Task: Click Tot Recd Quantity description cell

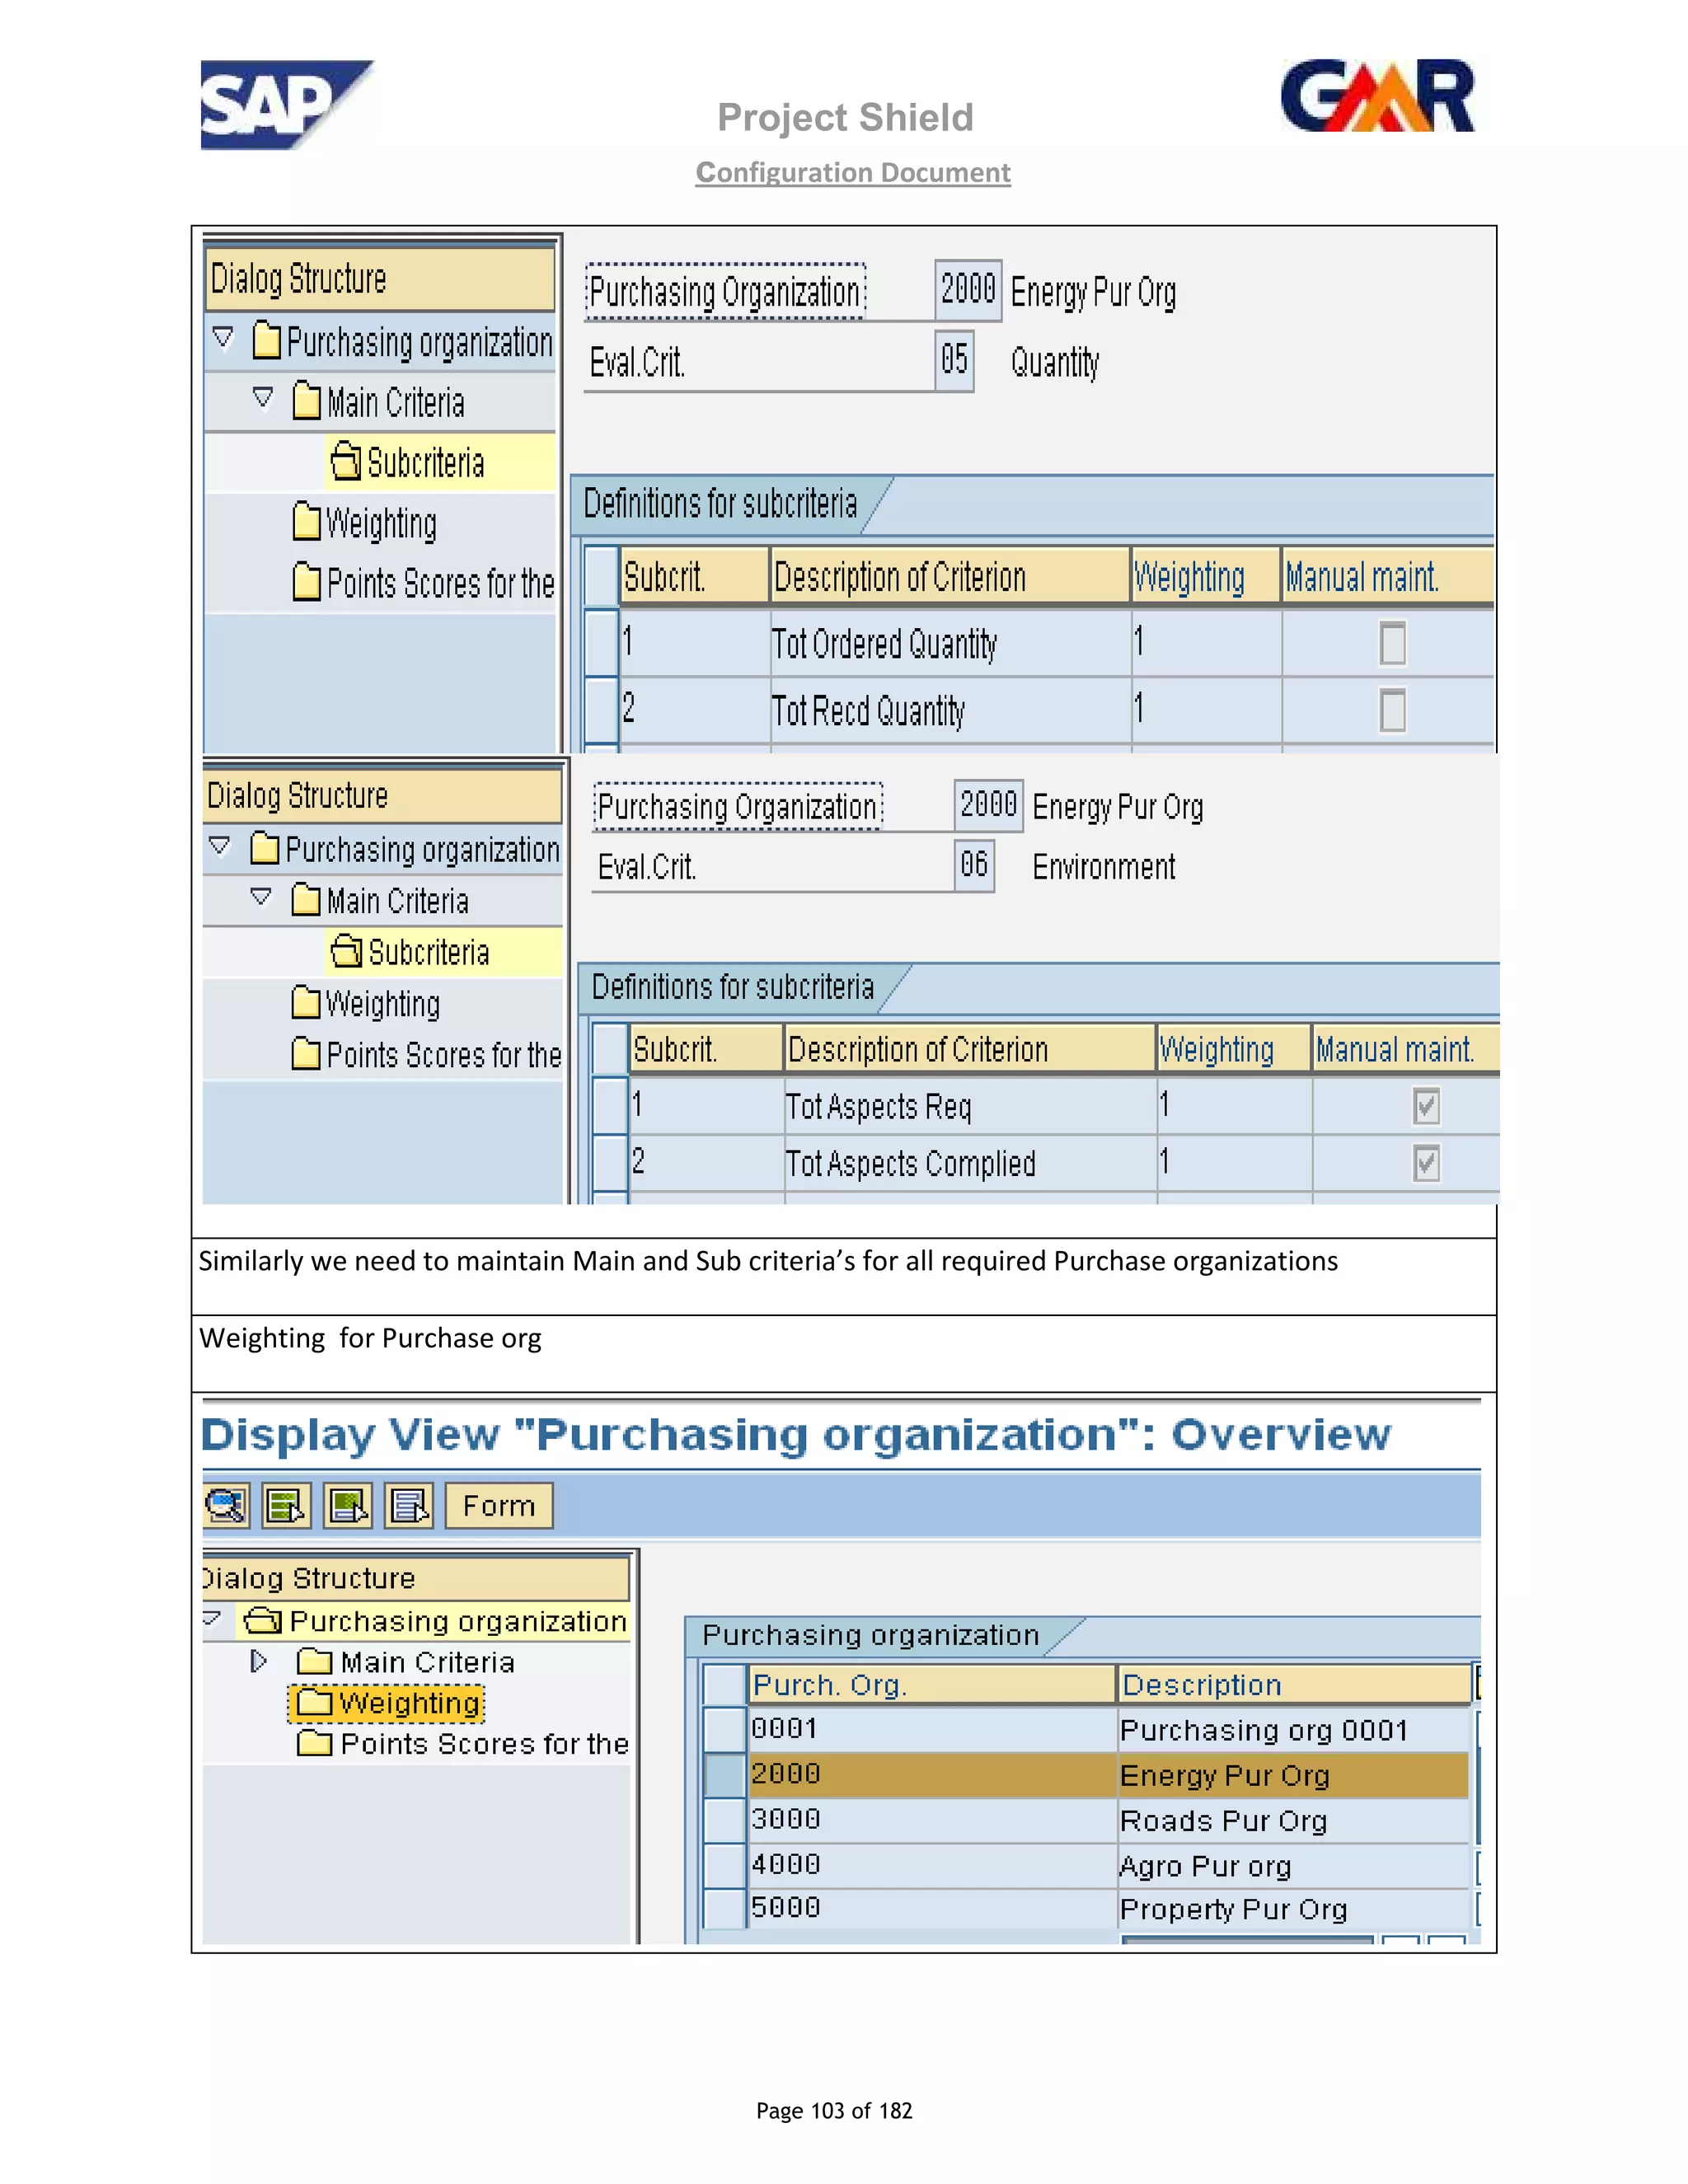Action: [x=950, y=711]
